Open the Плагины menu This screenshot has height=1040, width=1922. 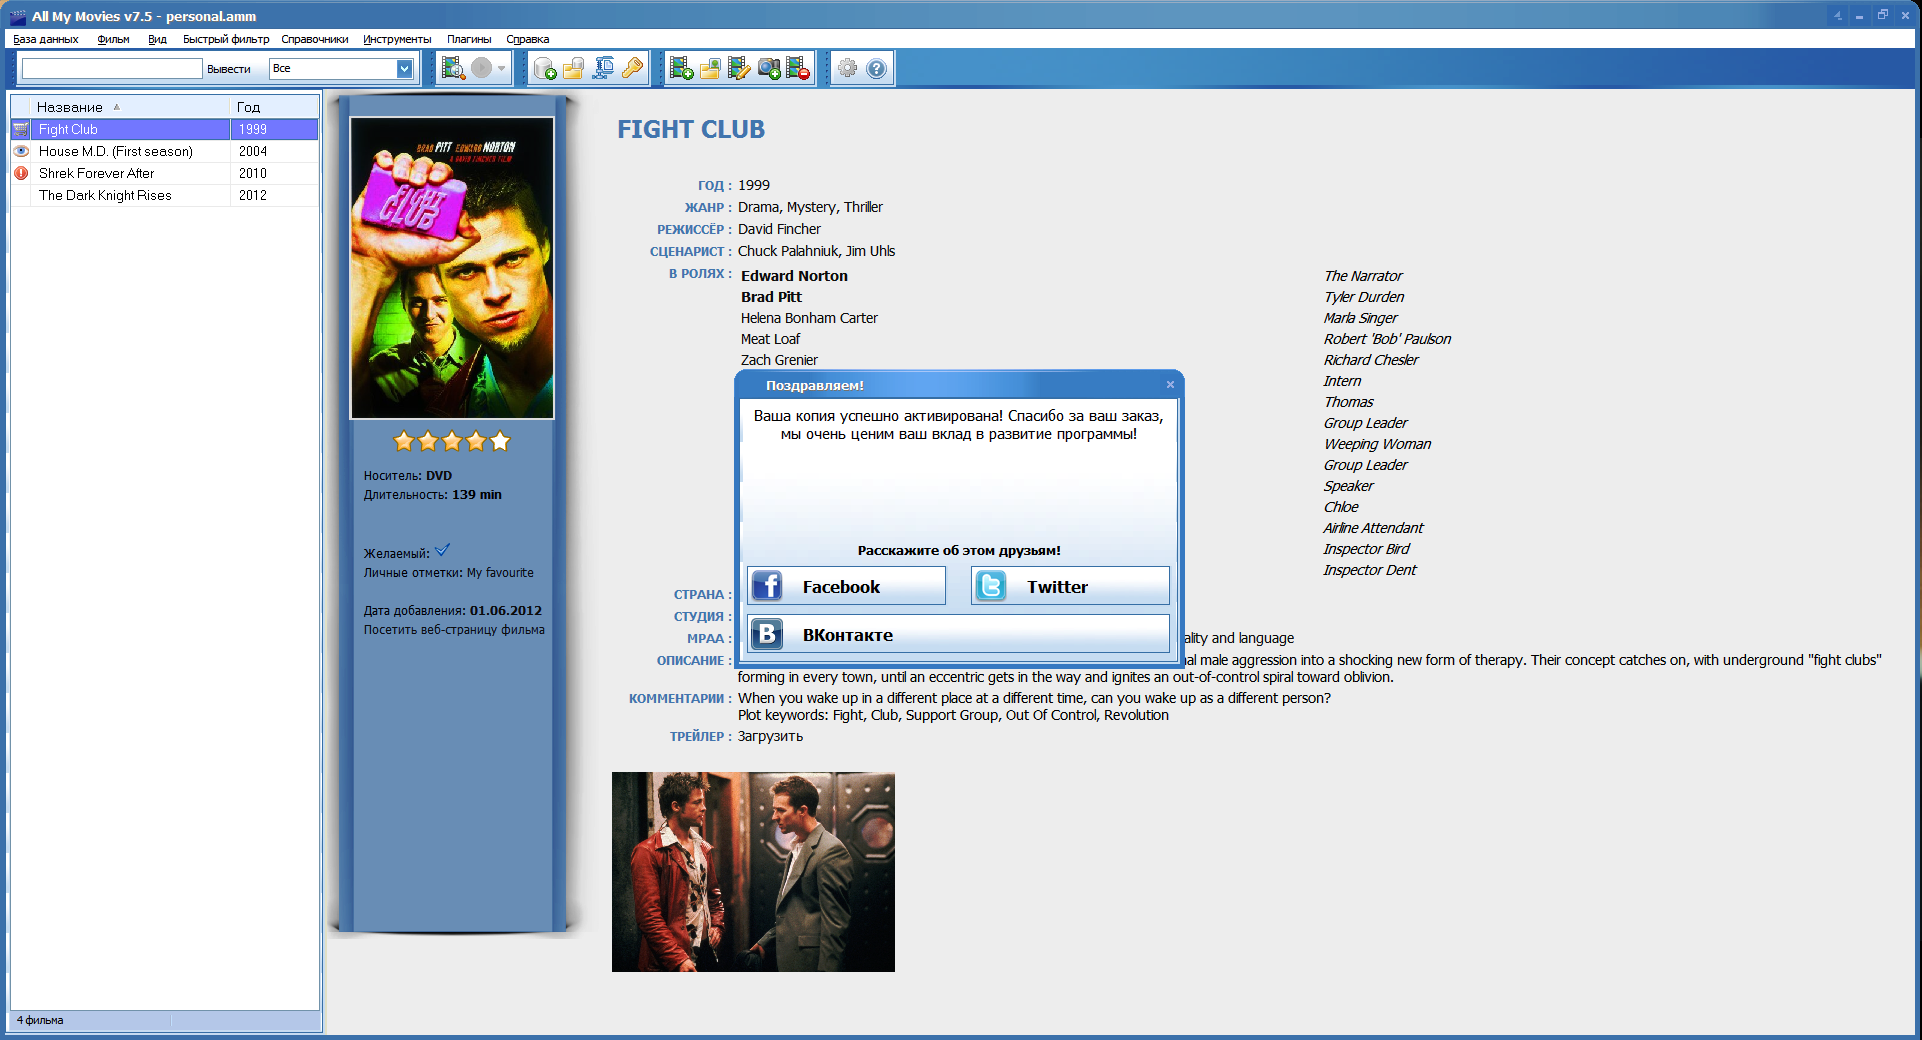pos(468,39)
